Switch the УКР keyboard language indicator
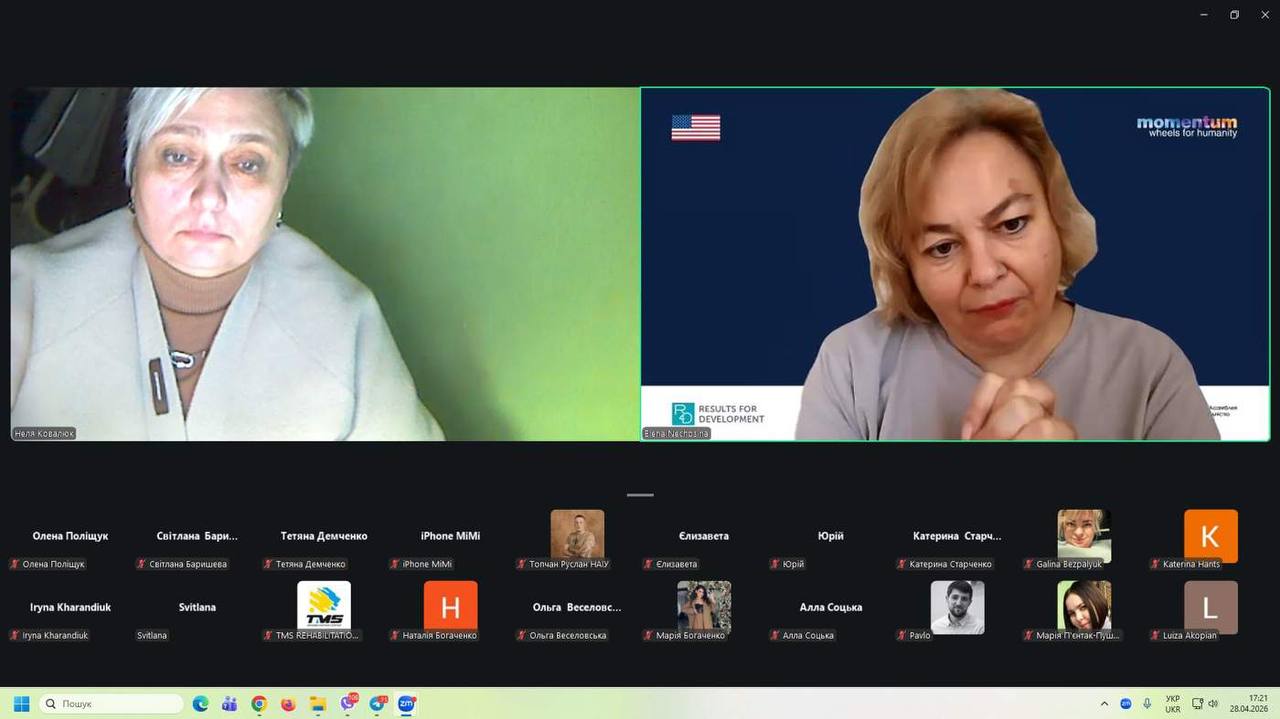This screenshot has height=719, width=1280. pyautogui.click(x=1172, y=704)
